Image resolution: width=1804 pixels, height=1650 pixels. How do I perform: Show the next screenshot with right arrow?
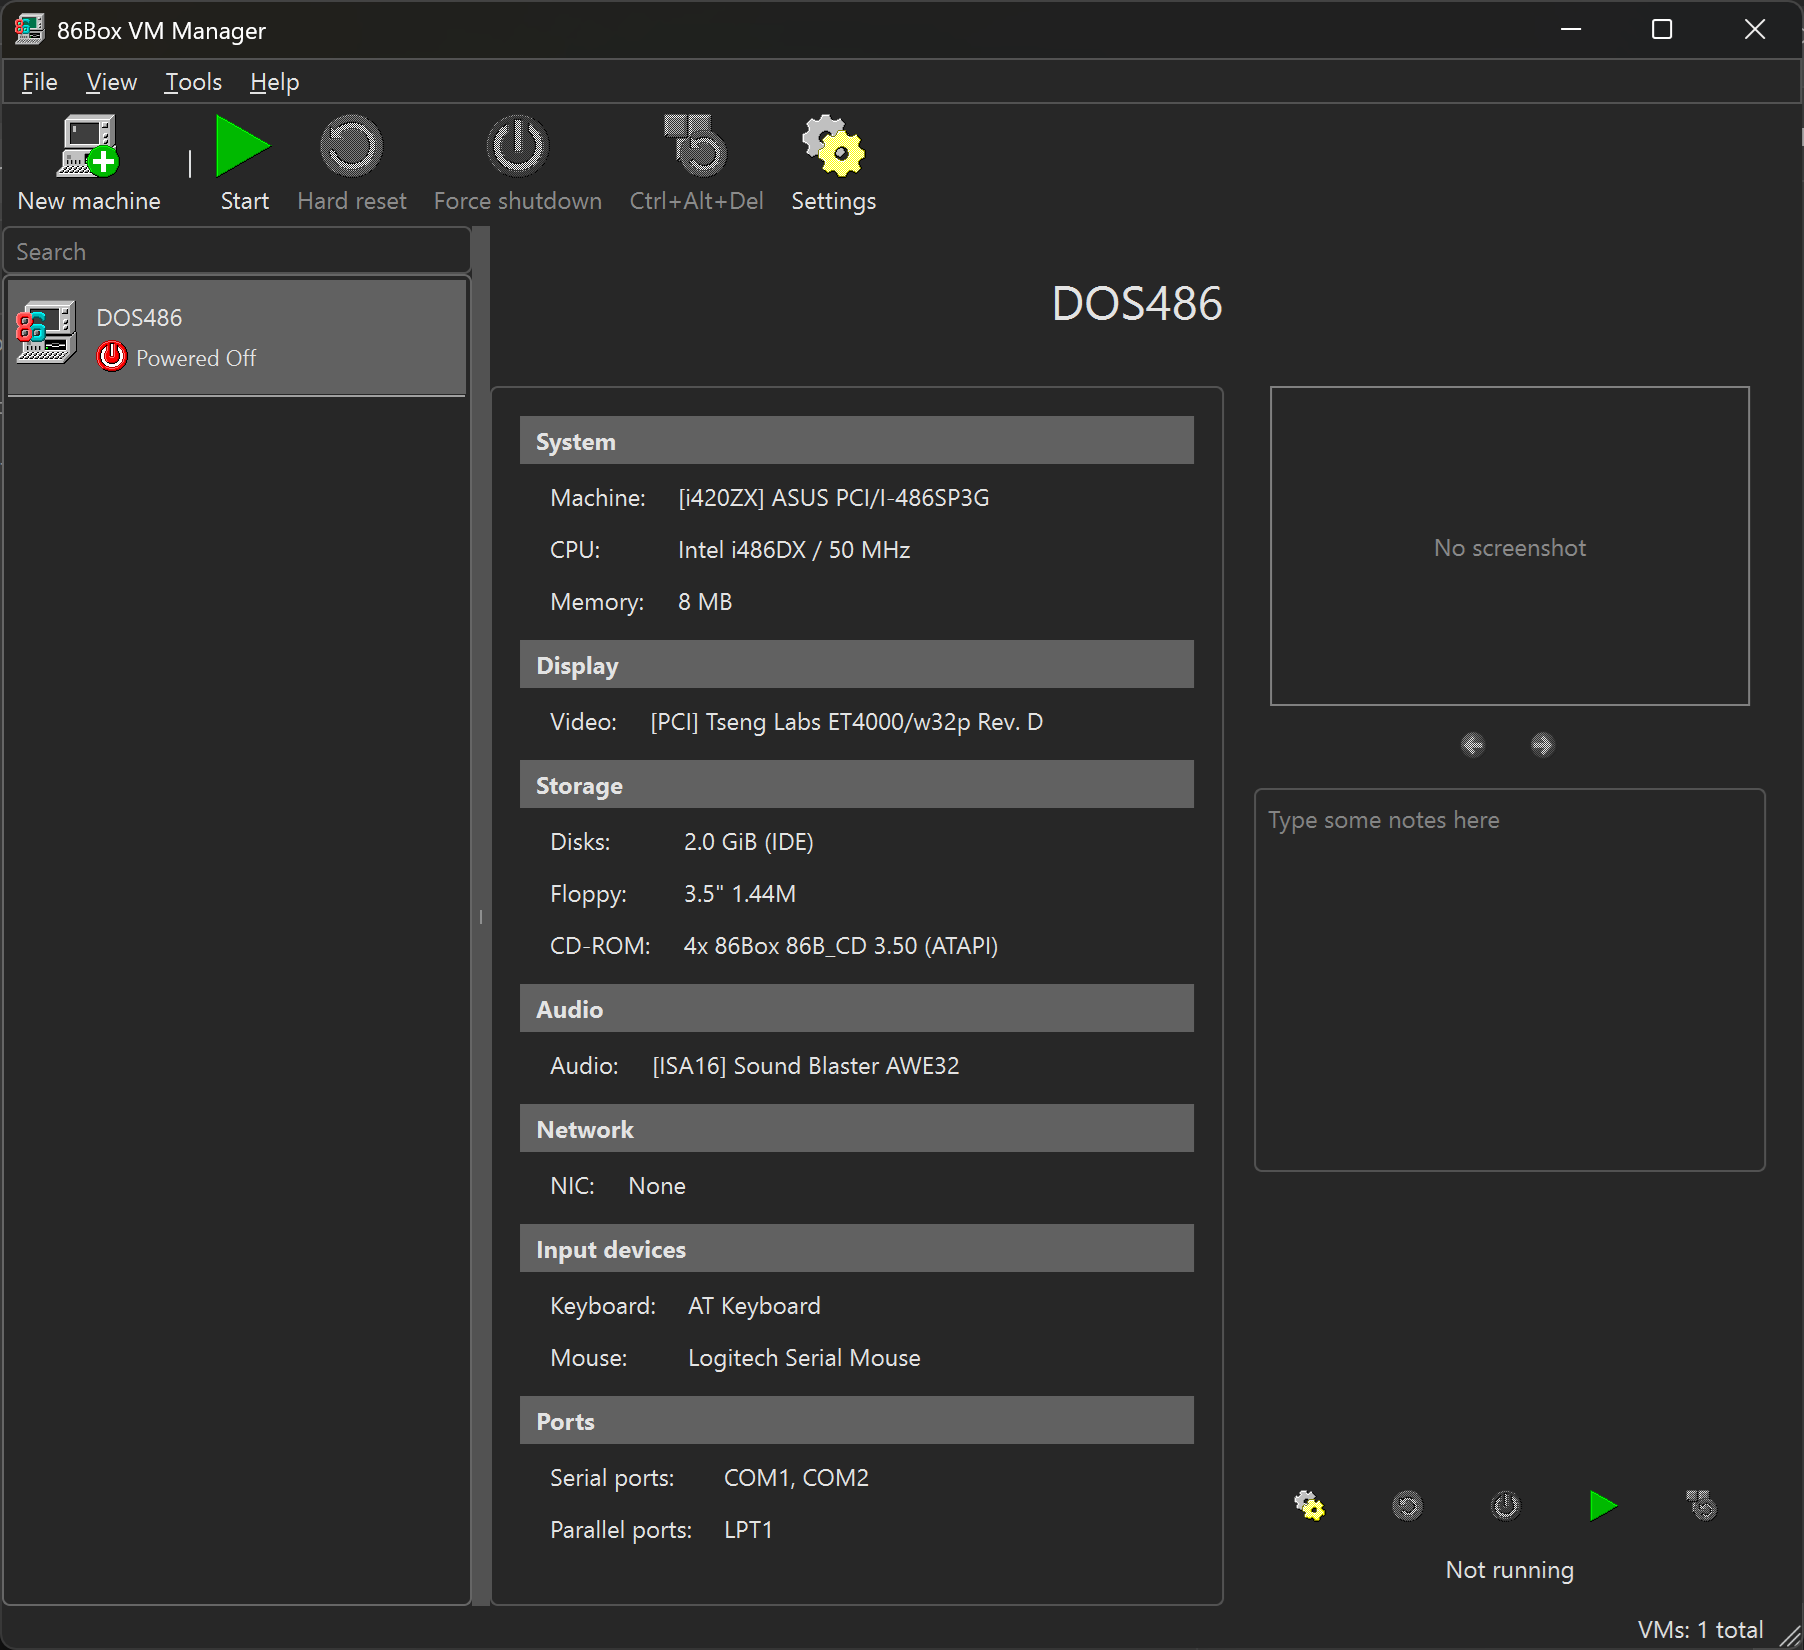1543,745
